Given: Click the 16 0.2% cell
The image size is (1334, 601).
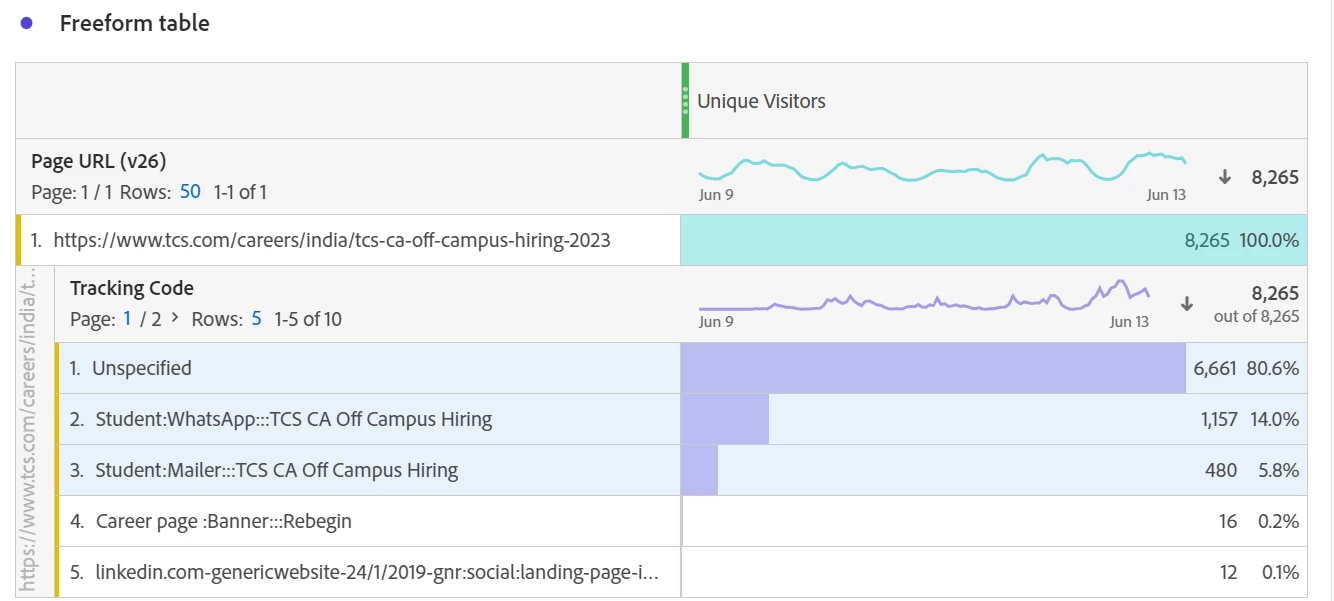Looking at the screenshot, I should (994, 521).
